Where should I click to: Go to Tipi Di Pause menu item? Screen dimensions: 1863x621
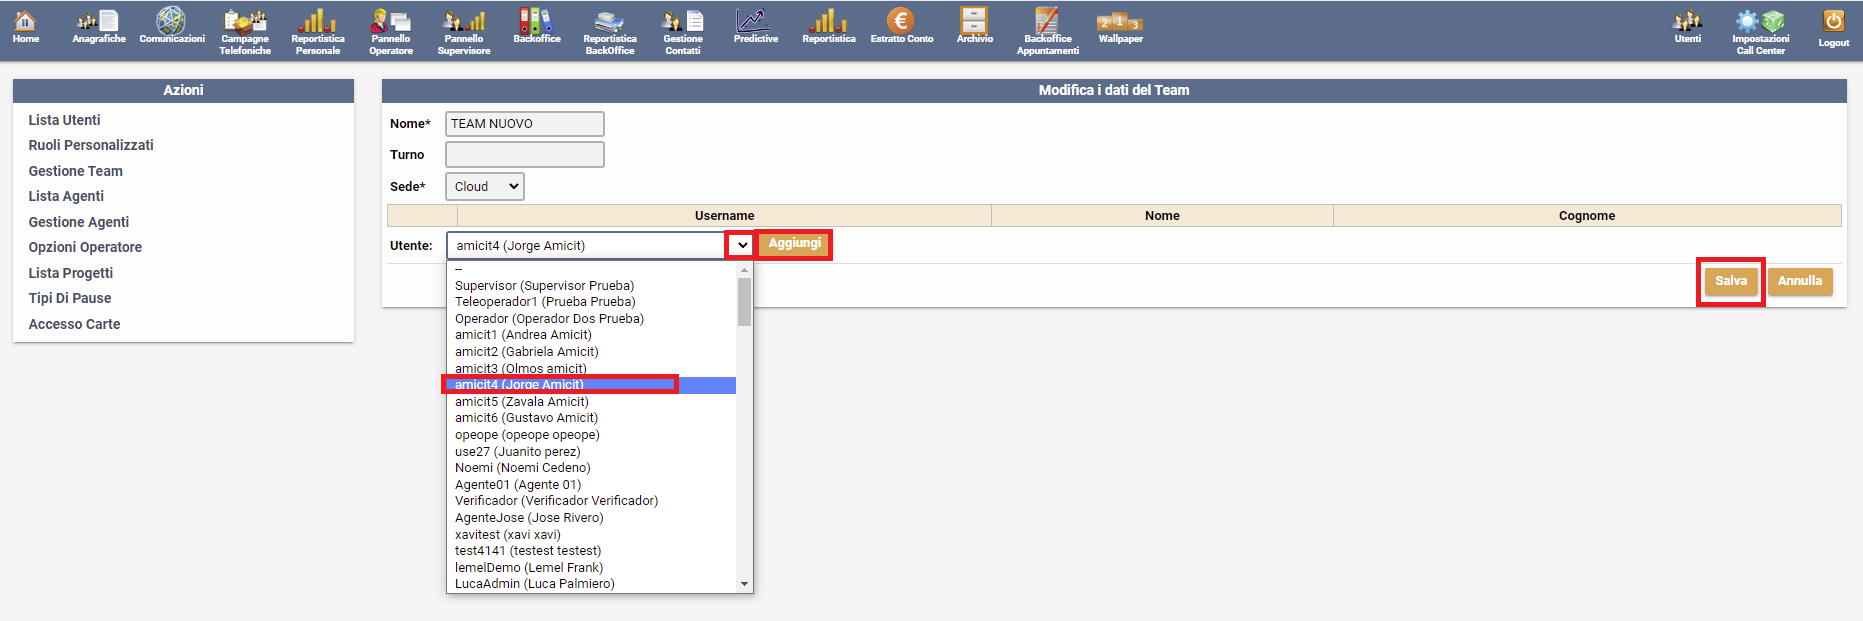(70, 298)
